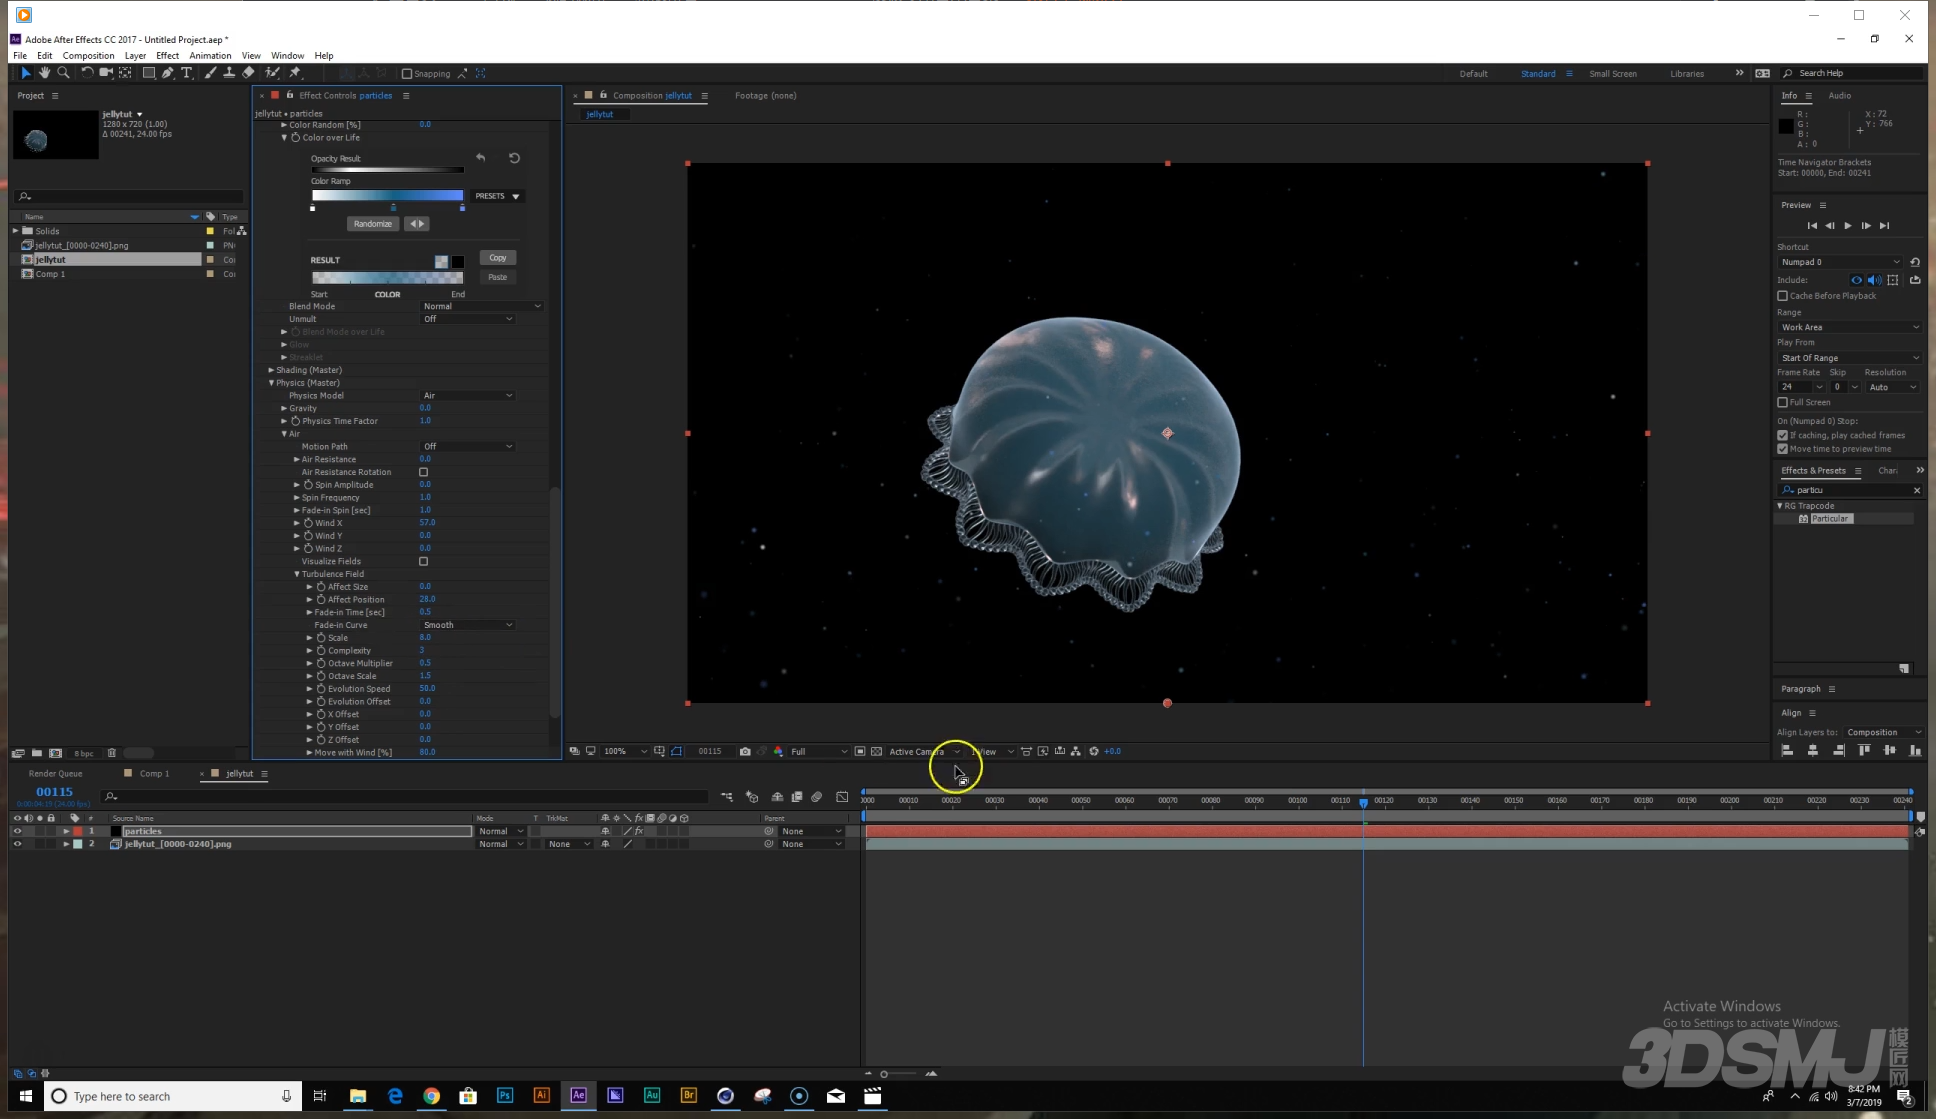Toggle If caching, play cached frames

(x=1782, y=435)
